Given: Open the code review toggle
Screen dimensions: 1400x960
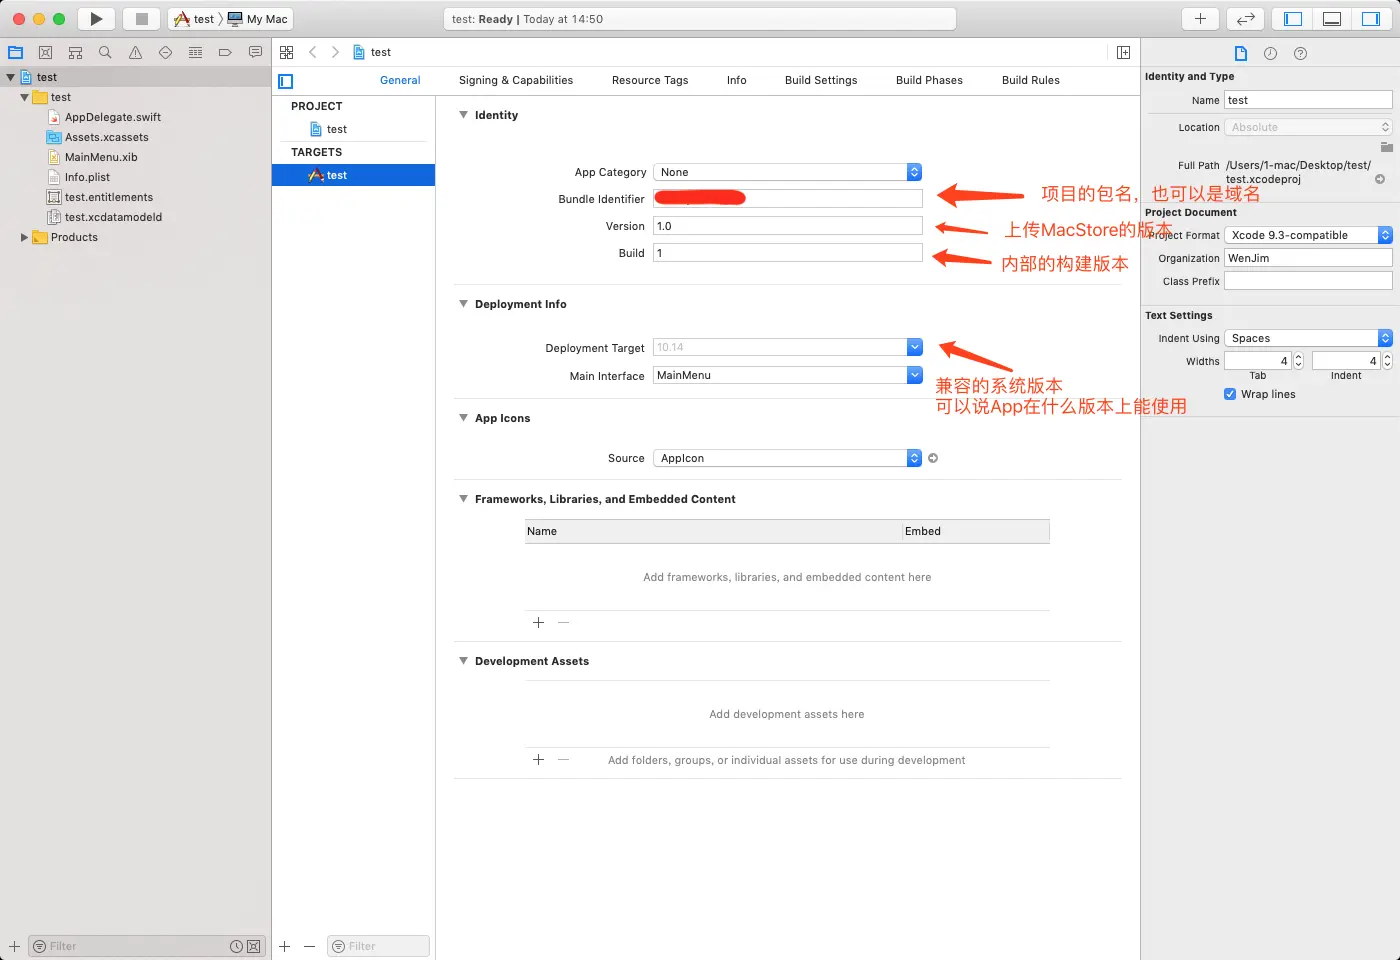Looking at the screenshot, I should 1245,19.
